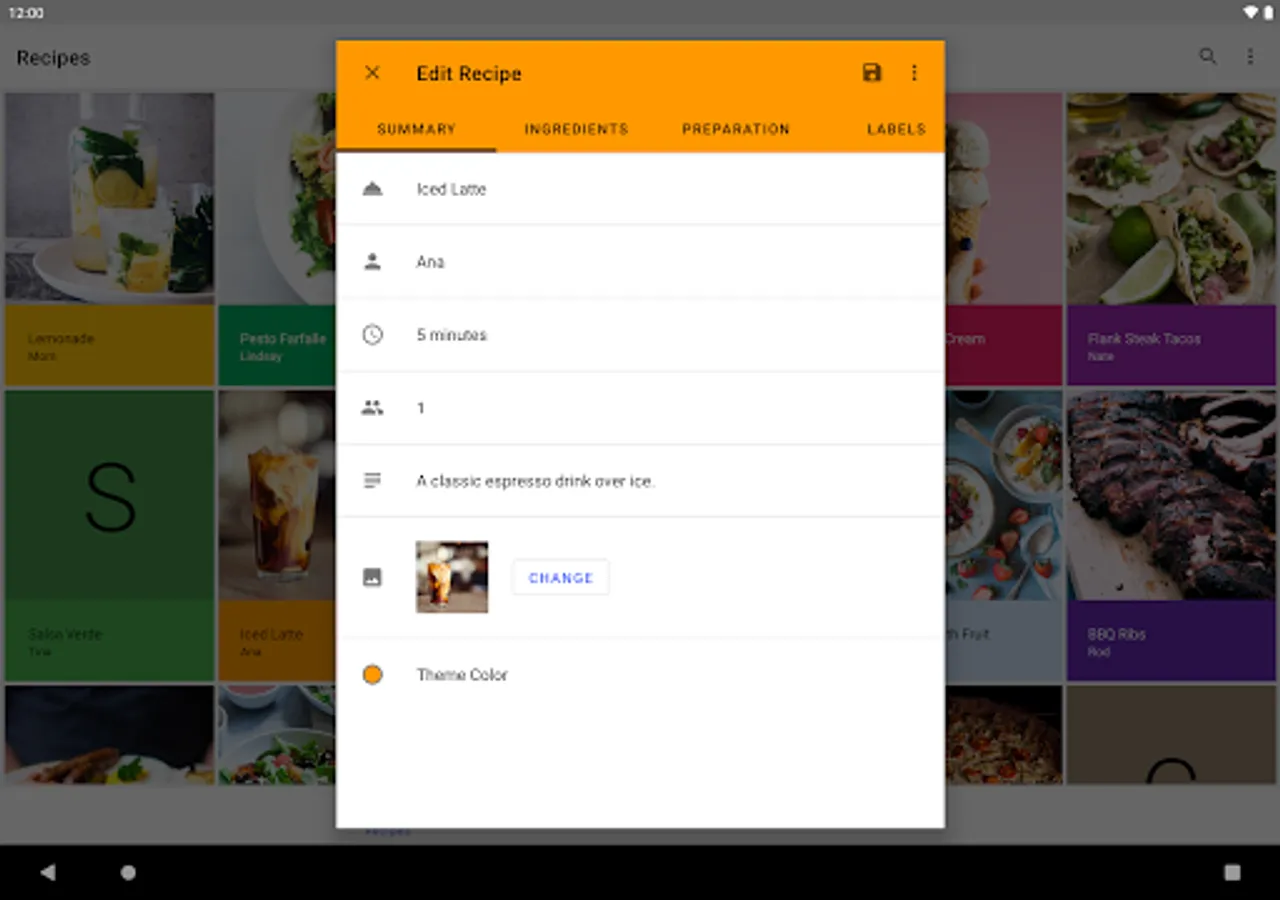The width and height of the screenshot is (1280, 900).
Task: Click the image icon beside the thumbnail
Action: tap(373, 577)
